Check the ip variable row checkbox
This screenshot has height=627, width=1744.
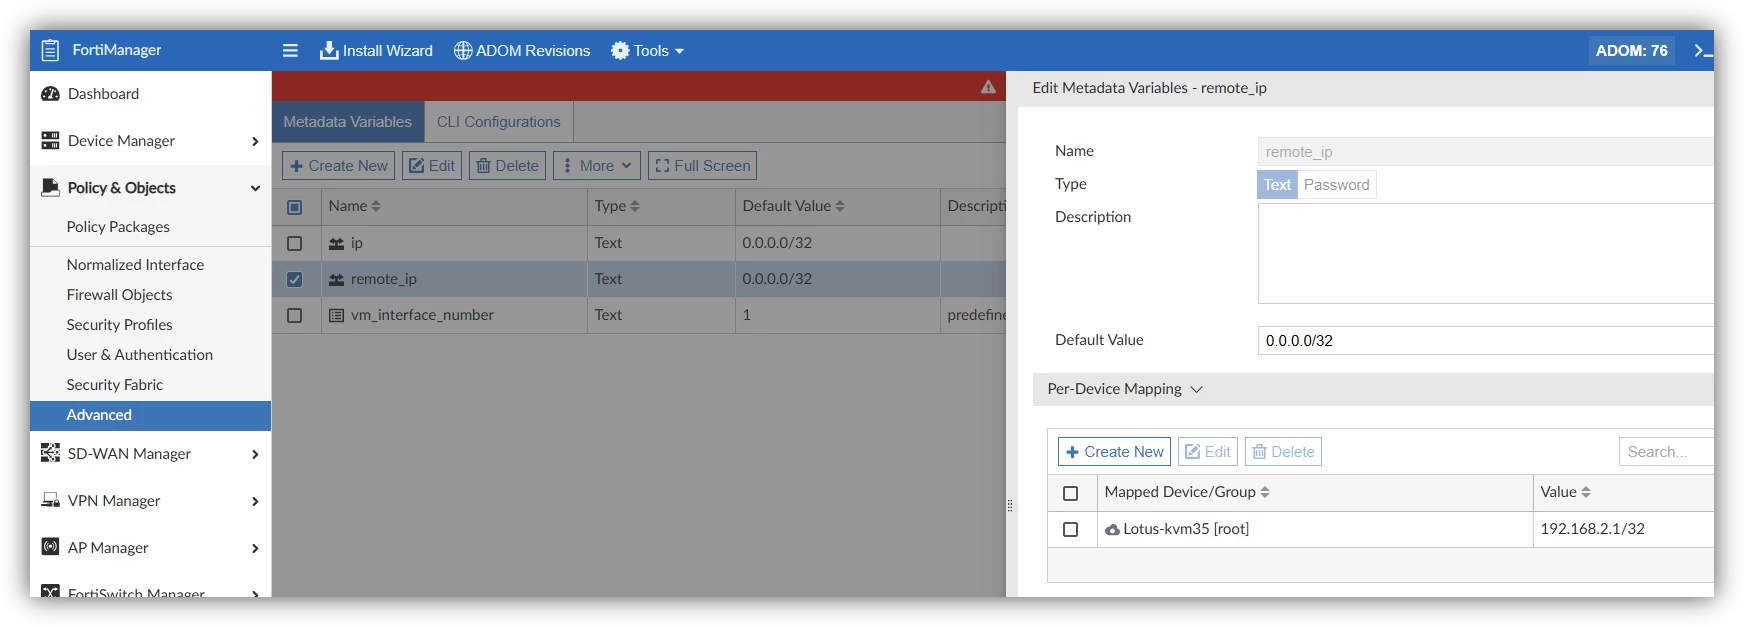(x=294, y=243)
